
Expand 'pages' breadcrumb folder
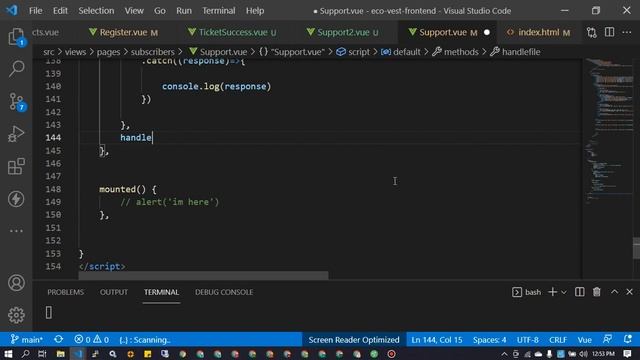(x=108, y=52)
